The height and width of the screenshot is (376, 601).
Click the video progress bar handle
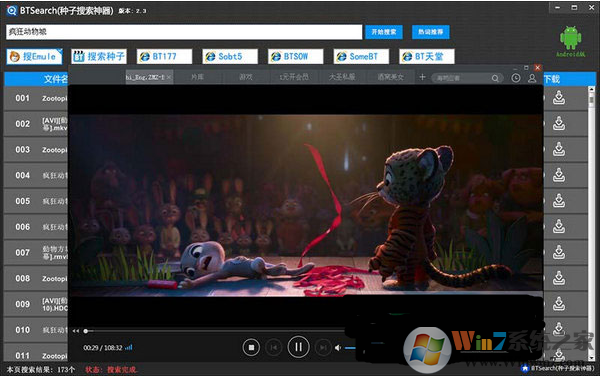[86, 331]
